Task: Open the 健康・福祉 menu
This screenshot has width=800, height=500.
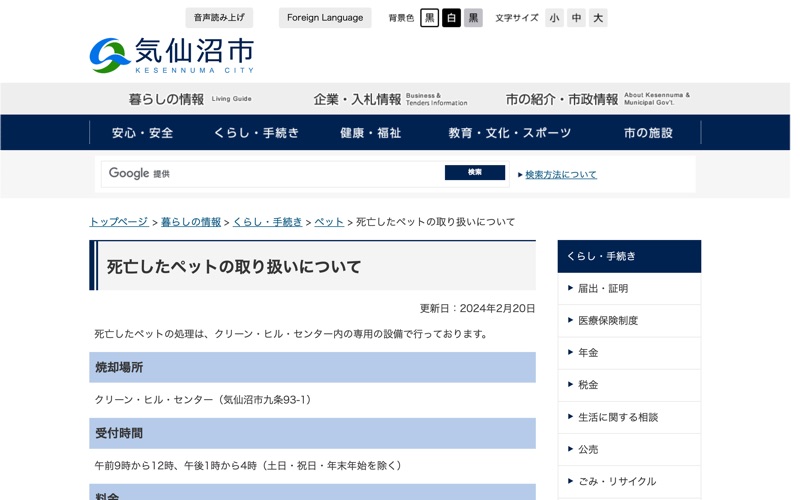Action: [x=370, y=133]
